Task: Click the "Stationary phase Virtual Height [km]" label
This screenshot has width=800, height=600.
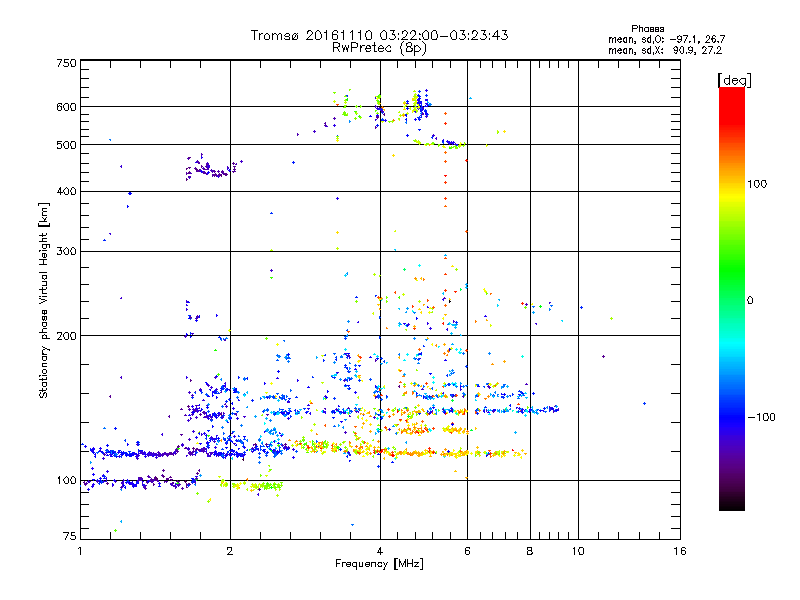Action: click(x=44, y=301)
